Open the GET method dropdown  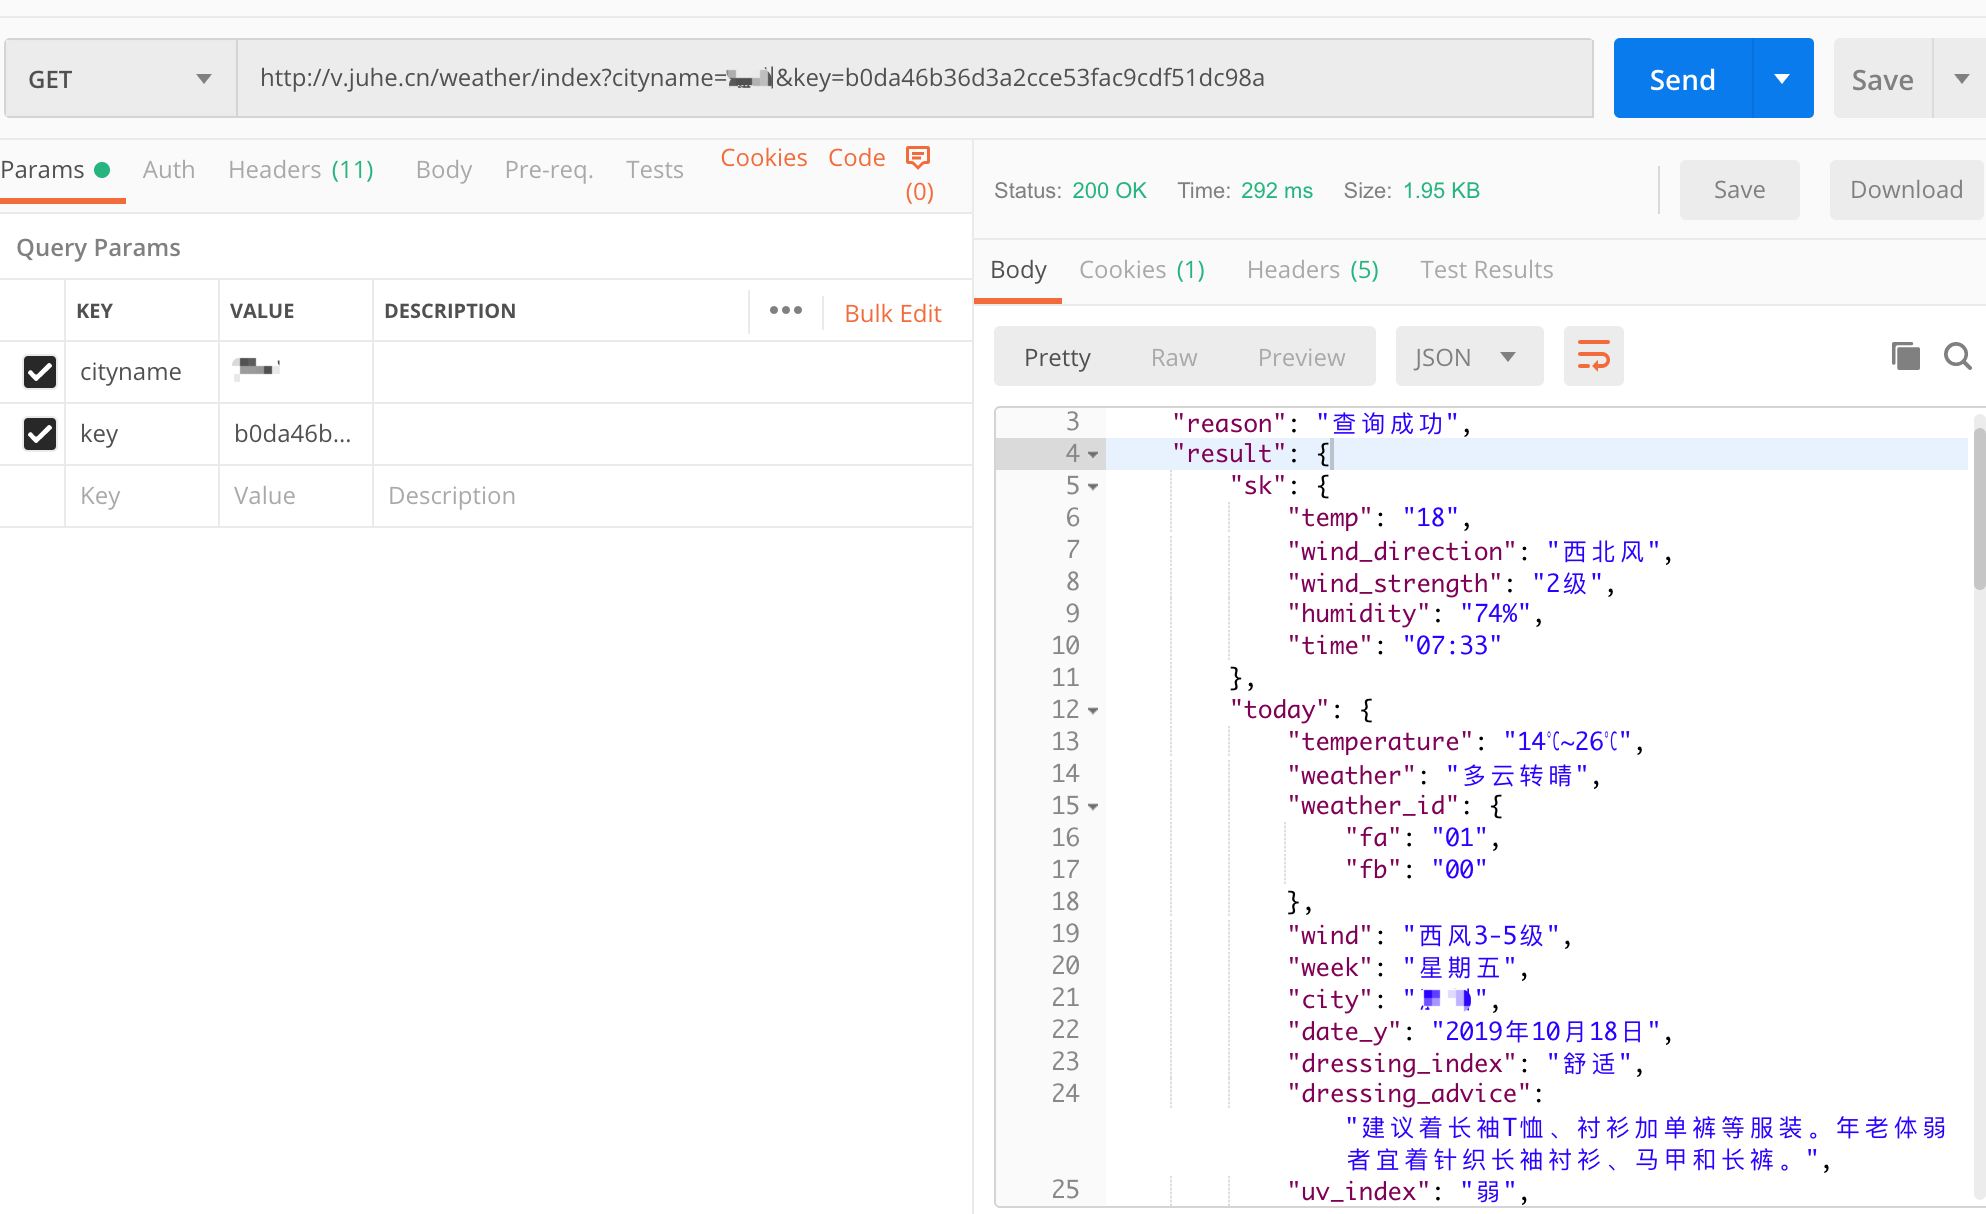pos(120,79)
